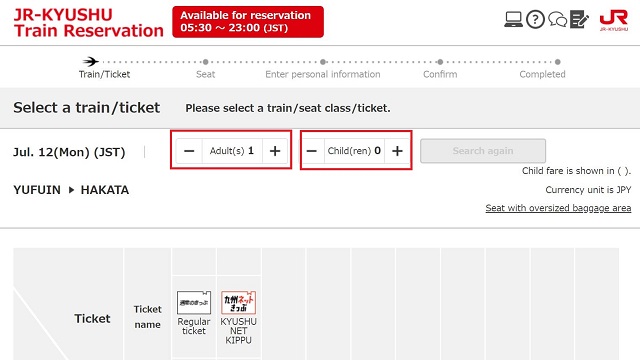Click the laptop computer icon in header
This screenshot has width=640, height=360.
513,19
